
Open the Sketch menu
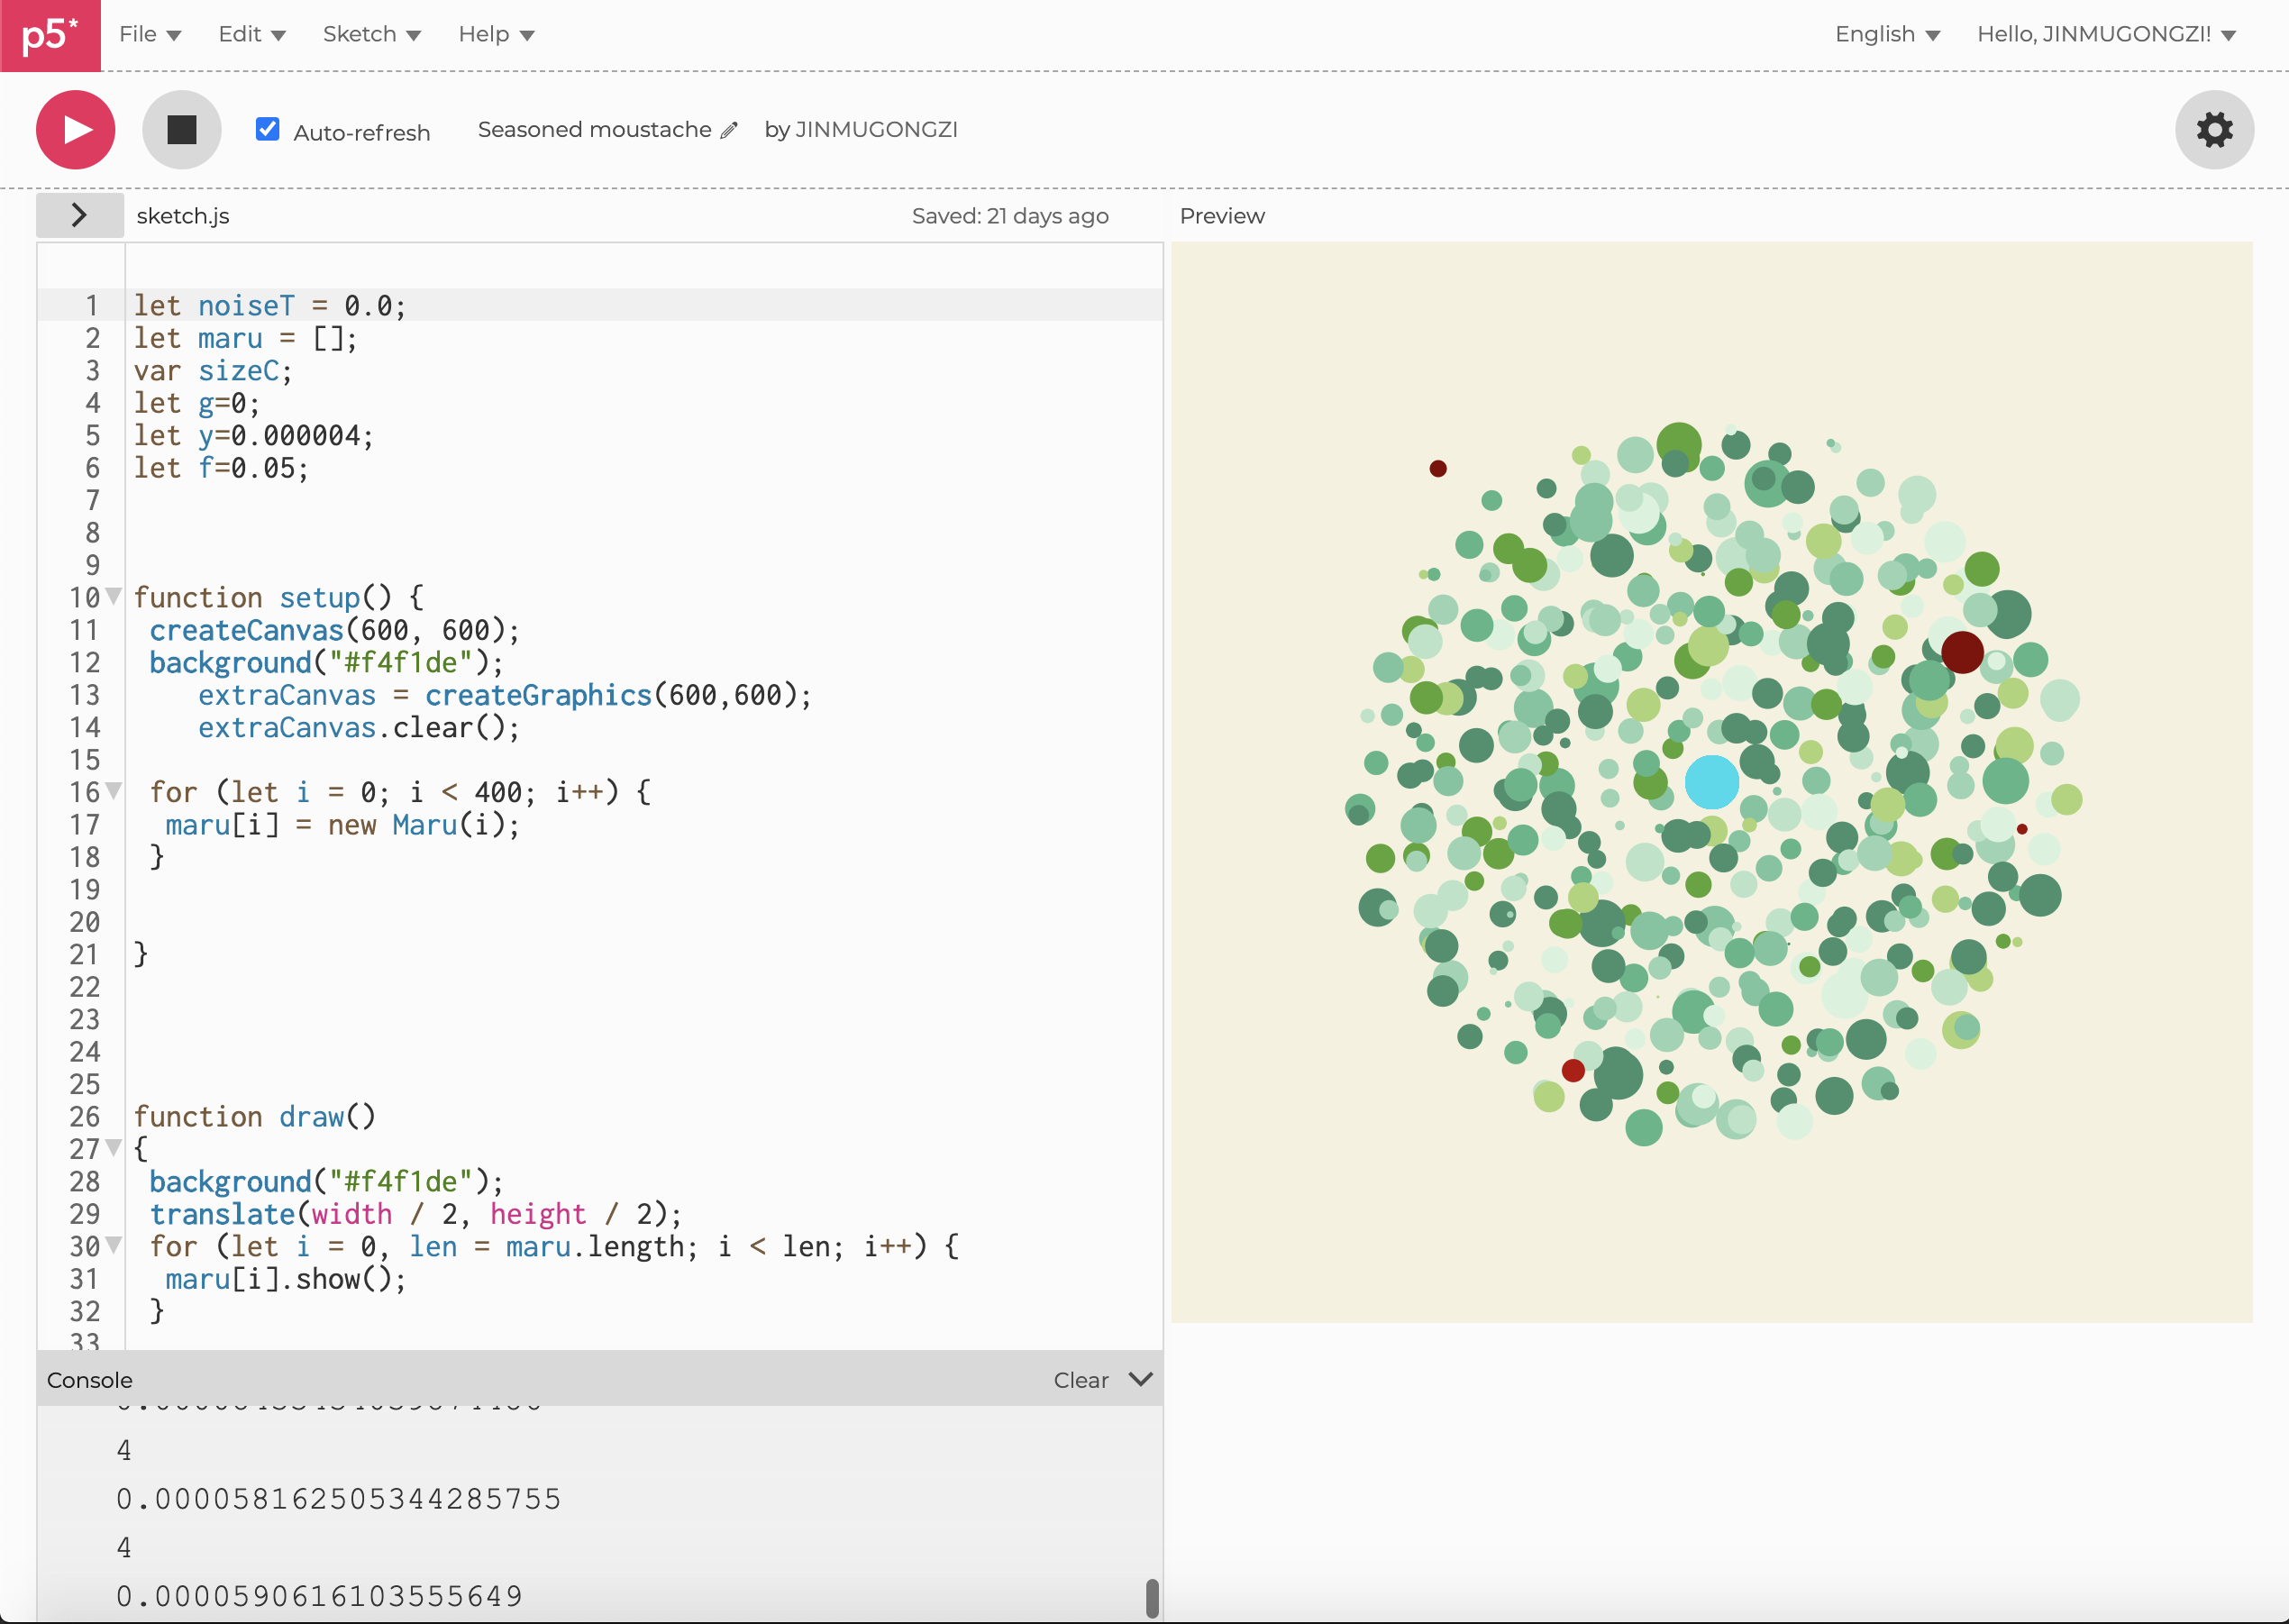(371, 35)
